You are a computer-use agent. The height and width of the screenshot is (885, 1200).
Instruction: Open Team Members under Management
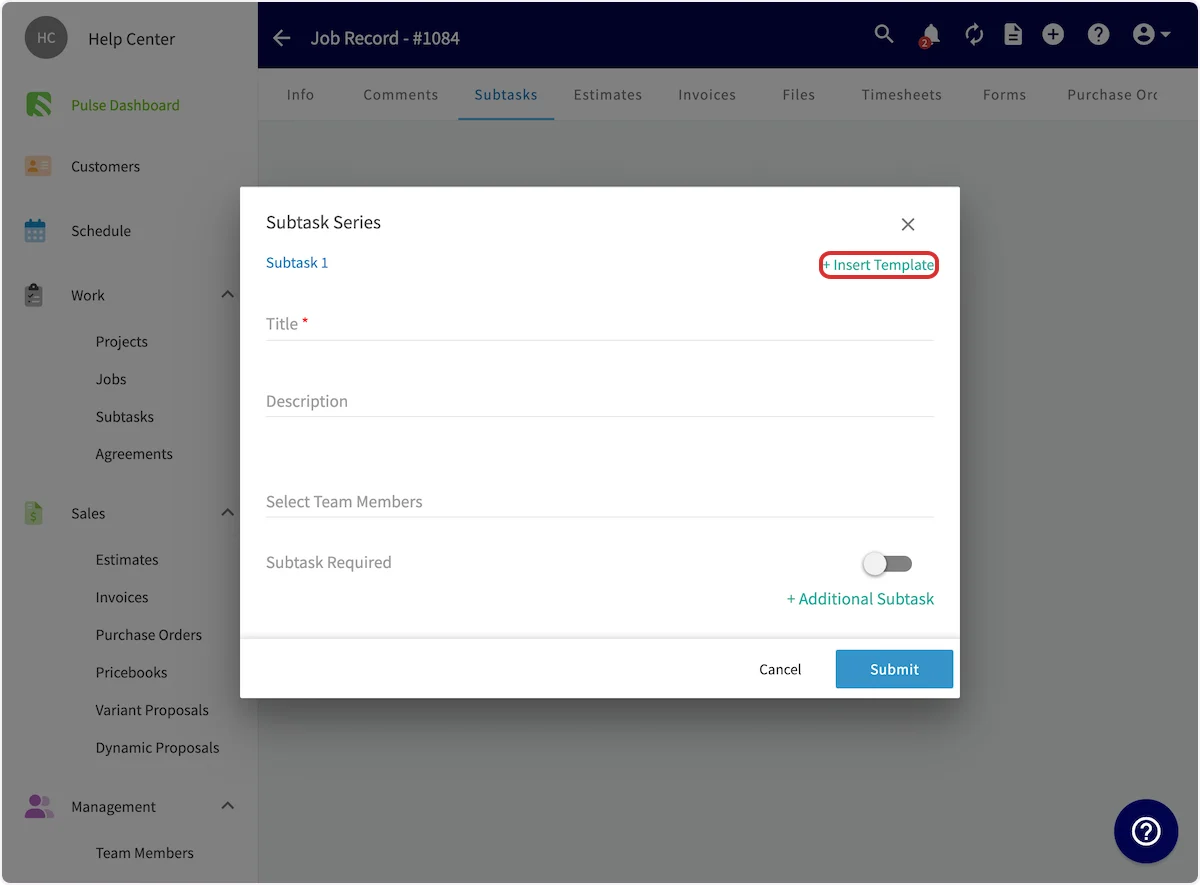pos(145,853)
